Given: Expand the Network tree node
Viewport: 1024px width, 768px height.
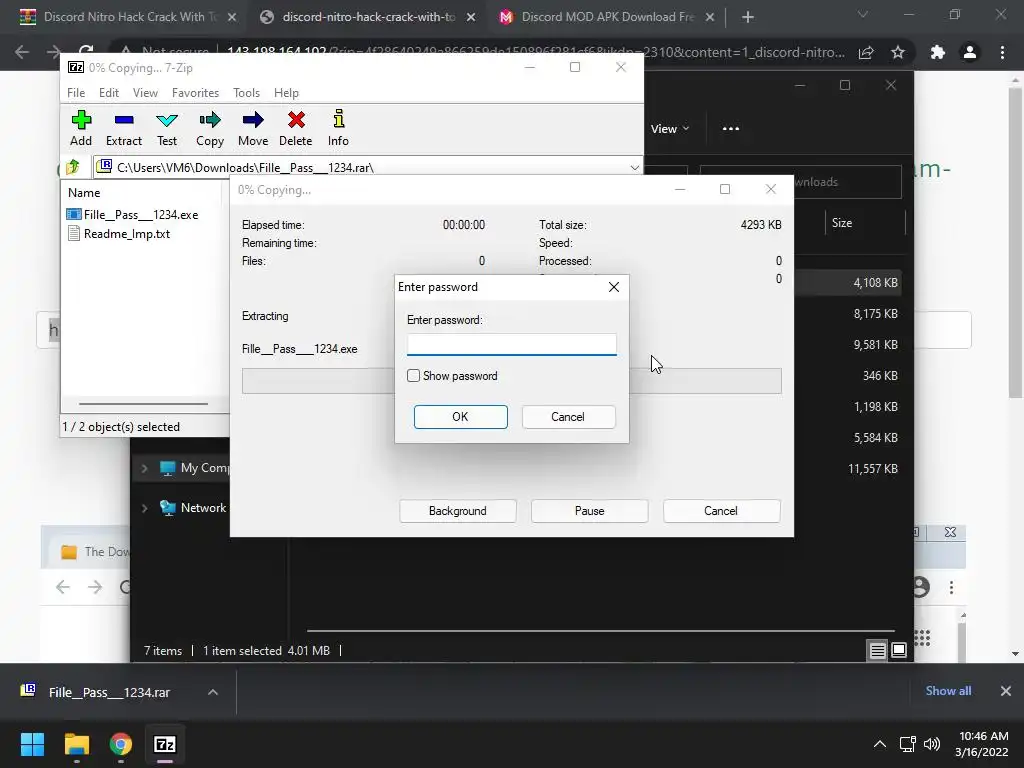Looking at the screenshot, I should 144,507.
